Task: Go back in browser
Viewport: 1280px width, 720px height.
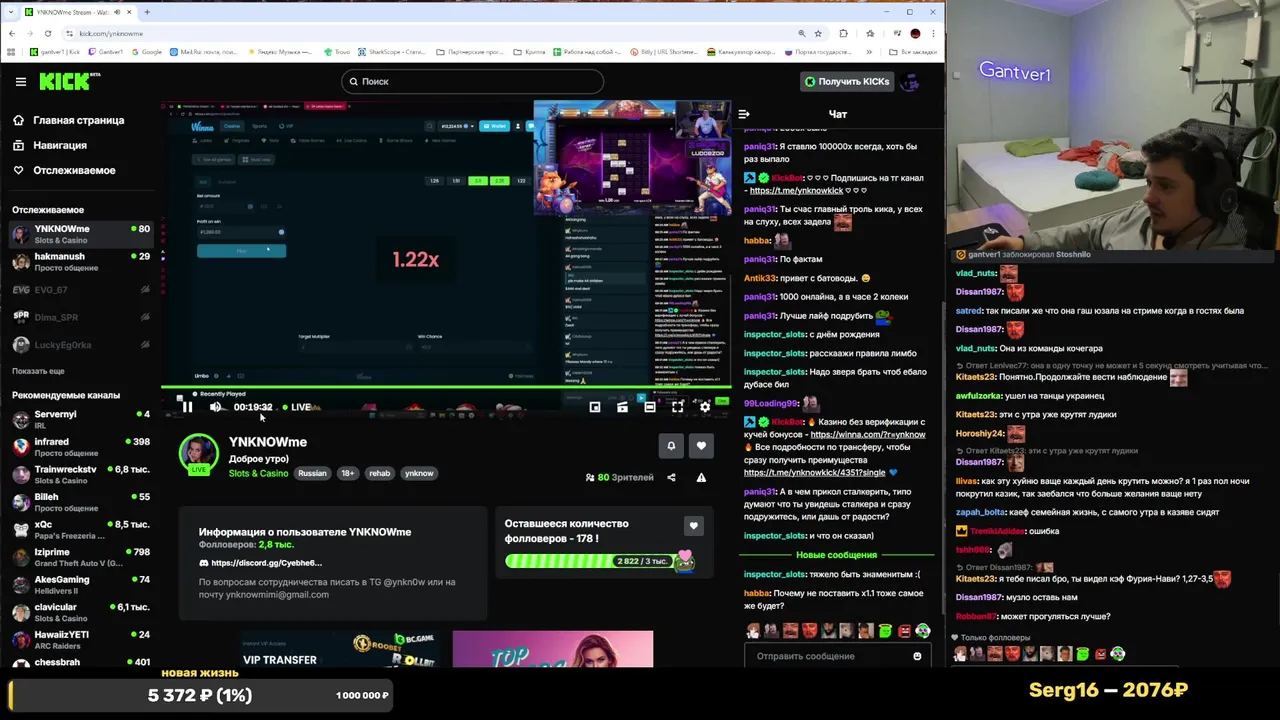Action: coord(11,33)
